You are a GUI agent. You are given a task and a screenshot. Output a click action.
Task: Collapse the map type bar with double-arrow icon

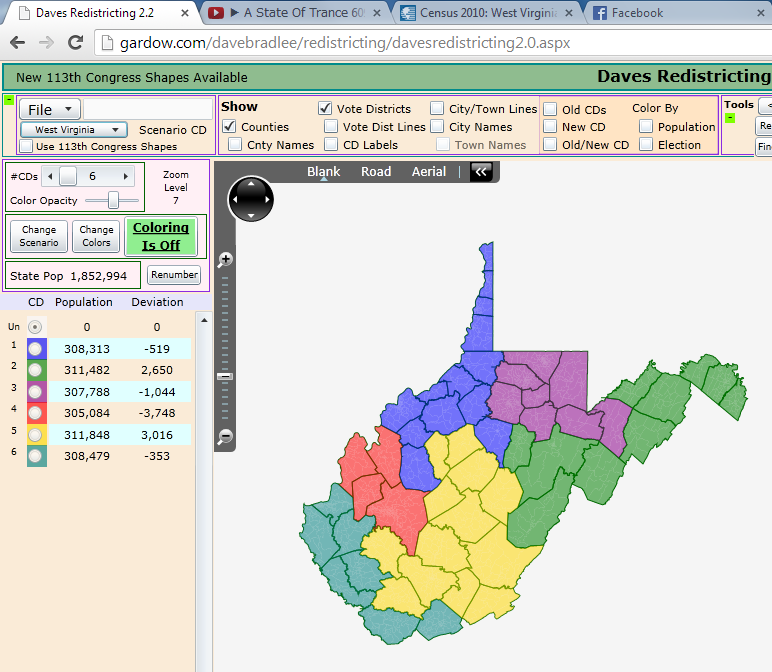(x=481, y=172)
